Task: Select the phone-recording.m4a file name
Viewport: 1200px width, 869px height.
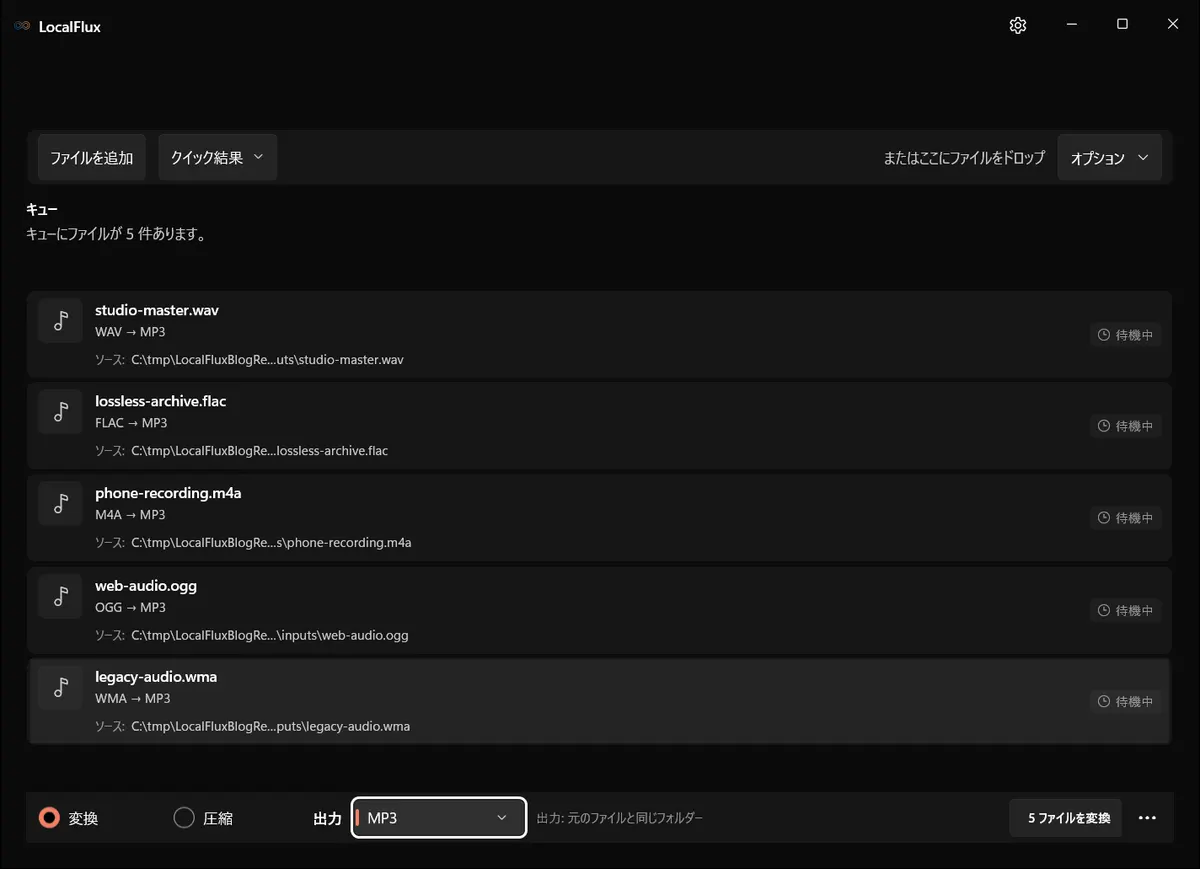Action: [168, 493]
